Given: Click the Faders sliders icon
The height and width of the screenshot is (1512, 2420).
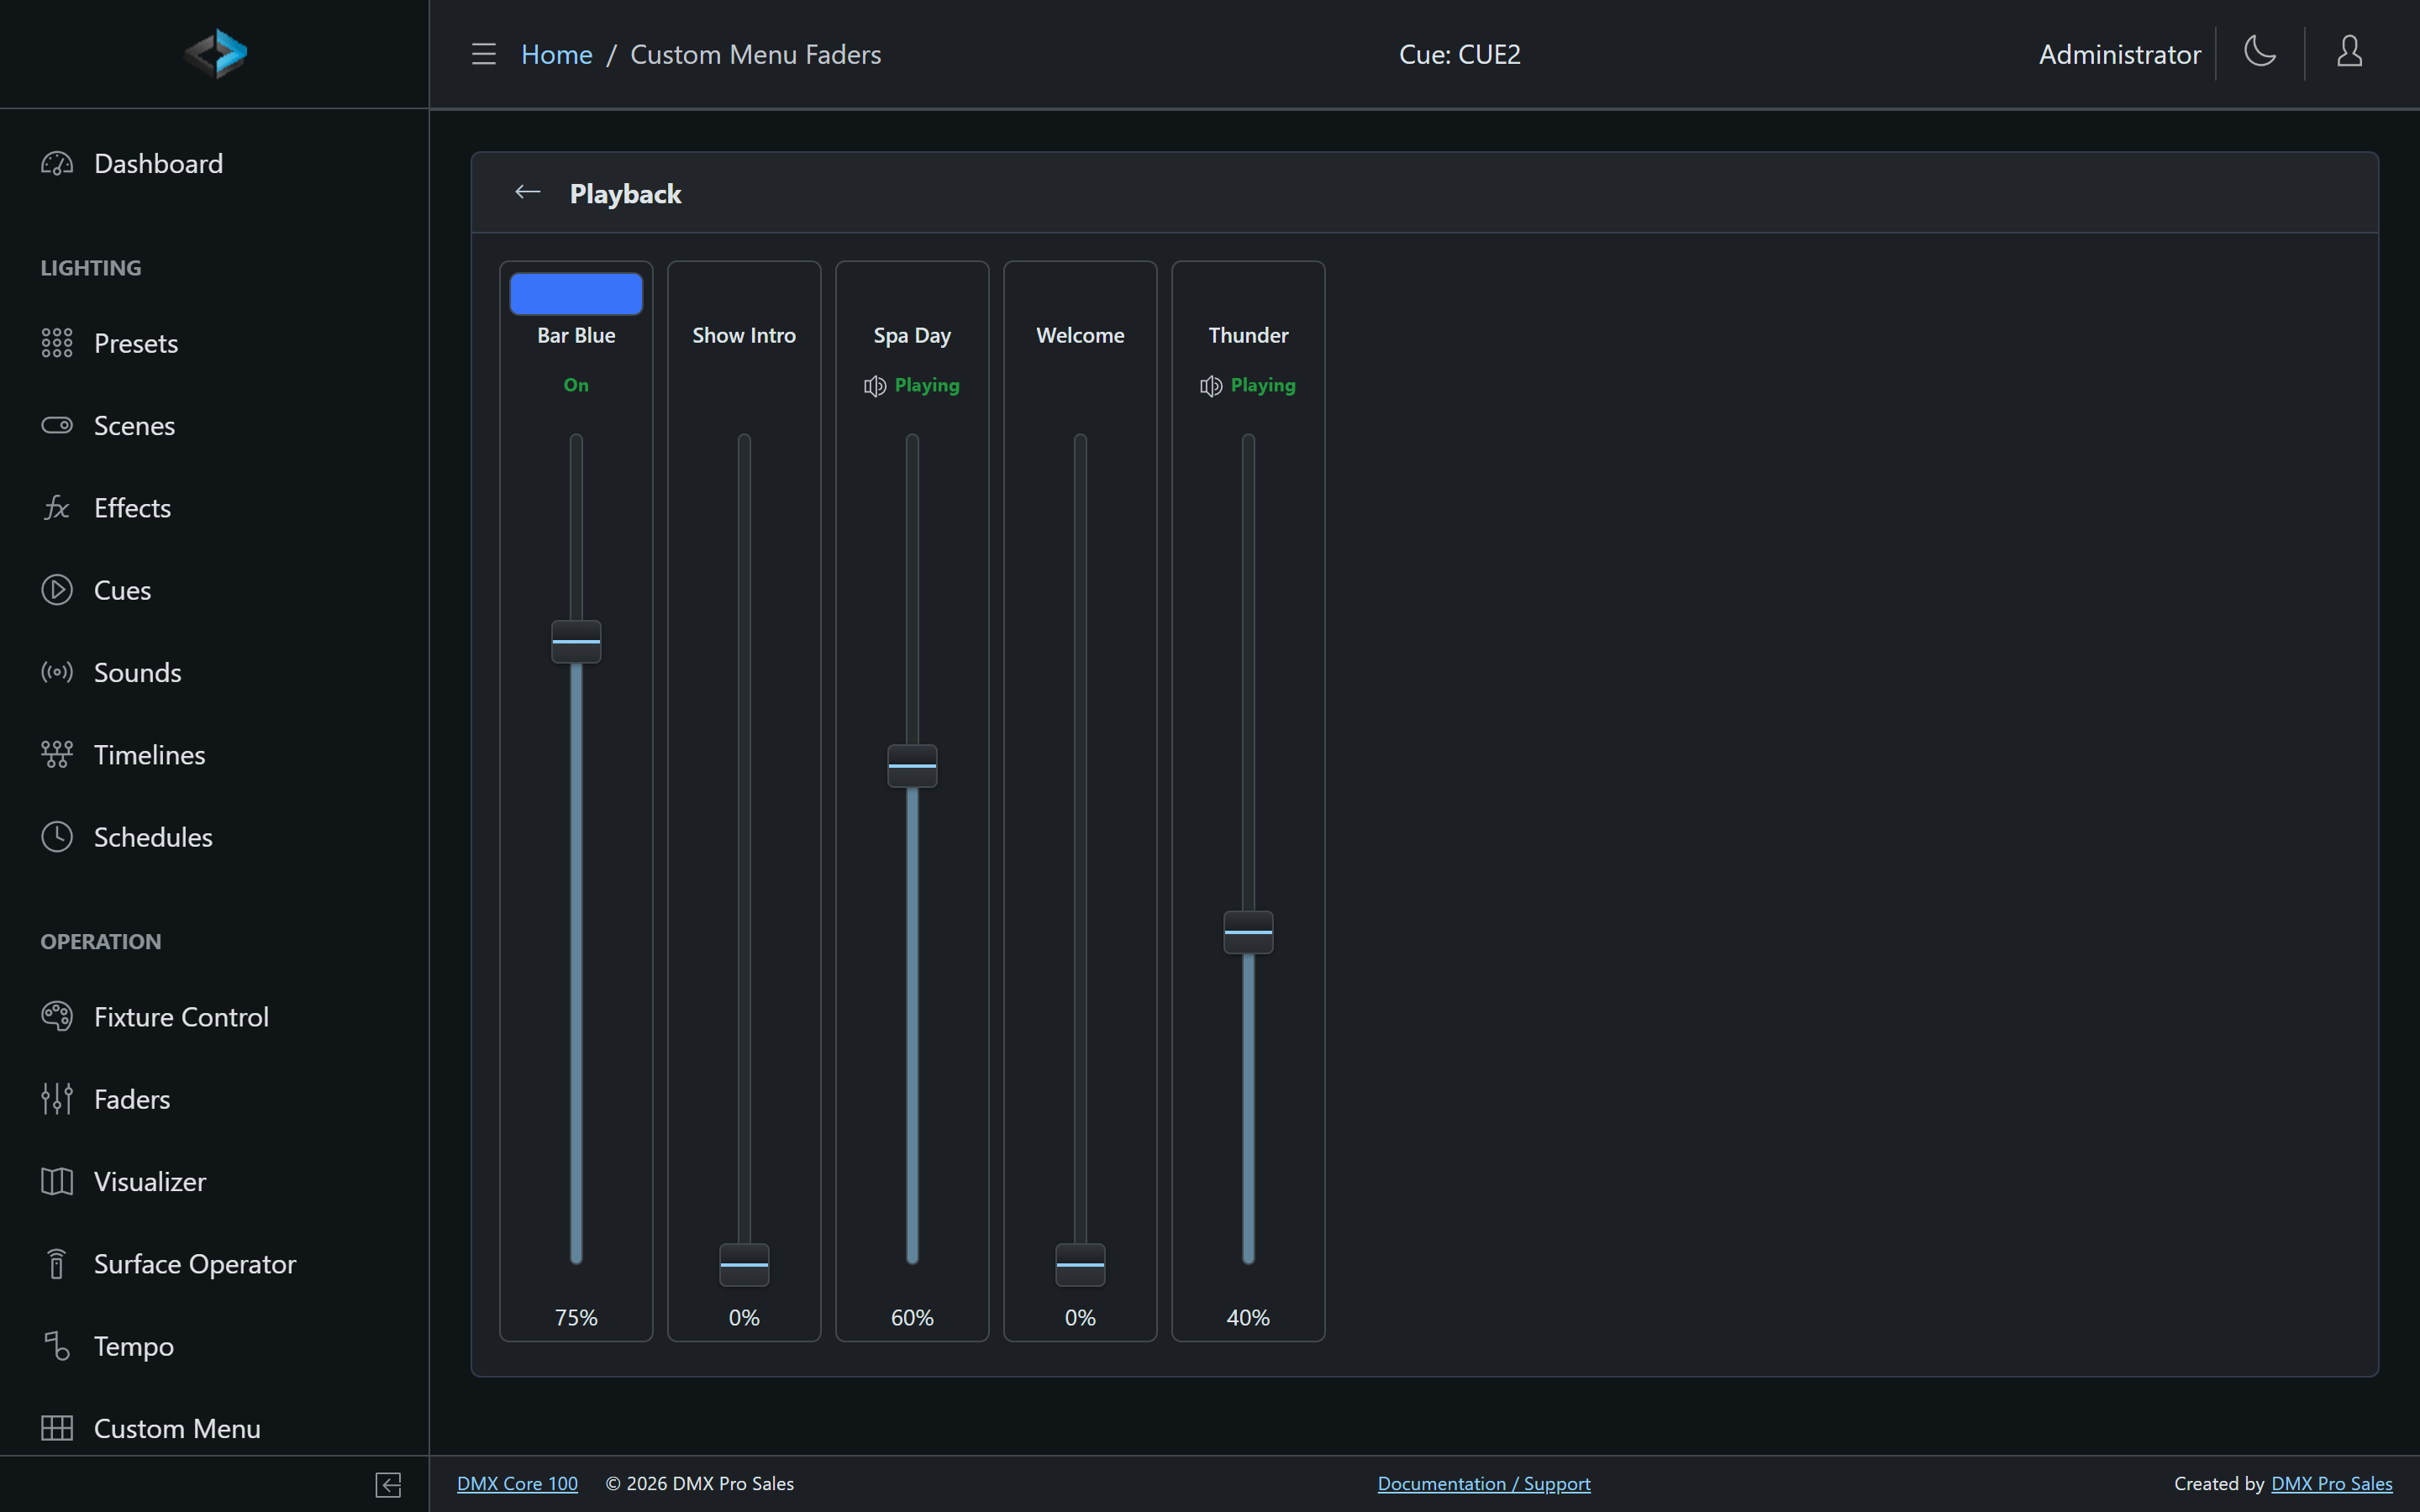Looking at the screenshot, I should [x=57, y=1098].
